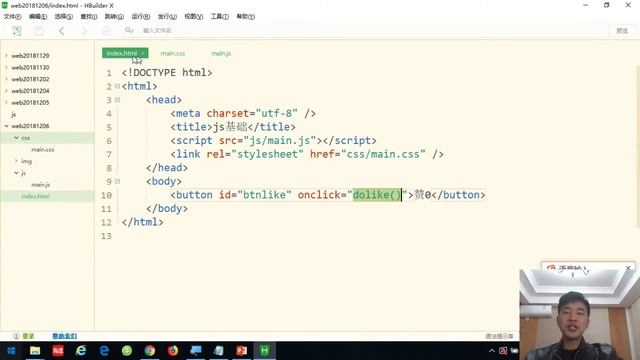This screenshot has width=640, height=360.
Task: Click the 语法提示库 status bar entry
Action: (x=499, y=336)
